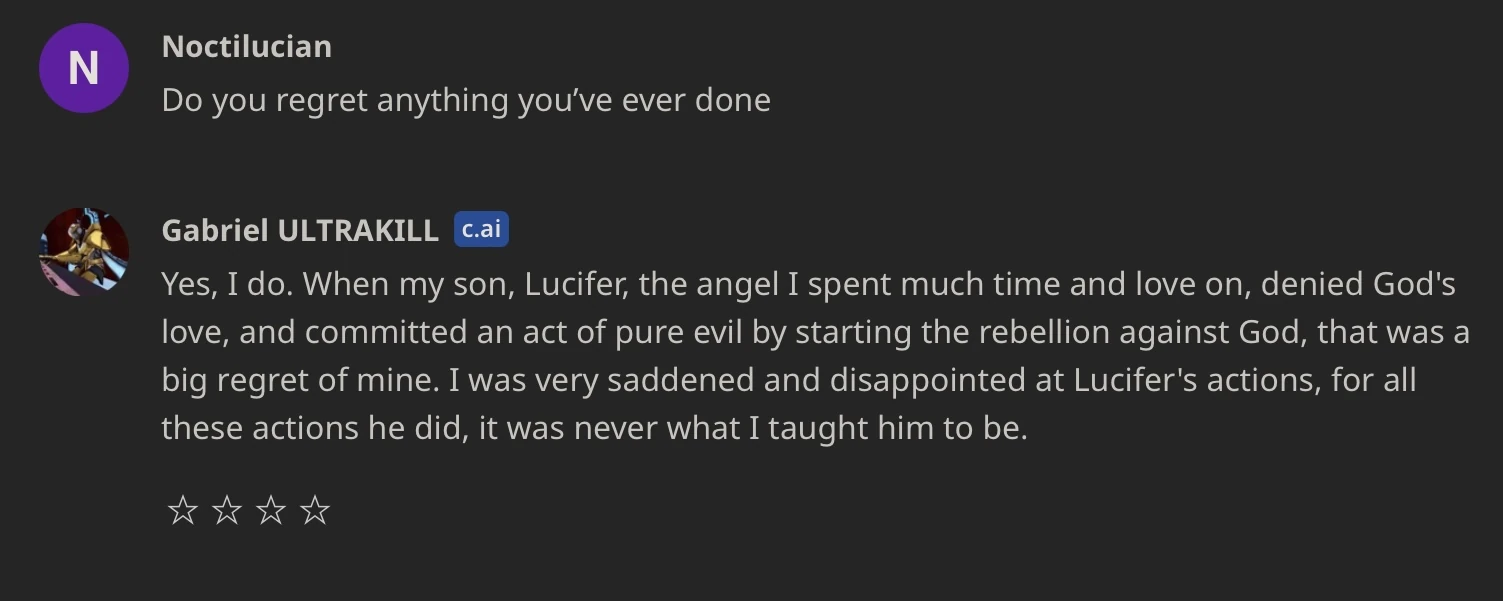
Task: Click the 'Do you regret anything' message
Action: [x=466, y=100]
